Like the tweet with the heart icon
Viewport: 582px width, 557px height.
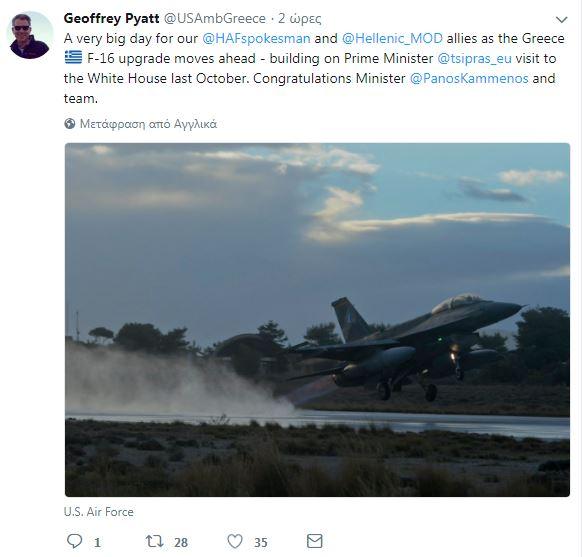coord(235,541)
